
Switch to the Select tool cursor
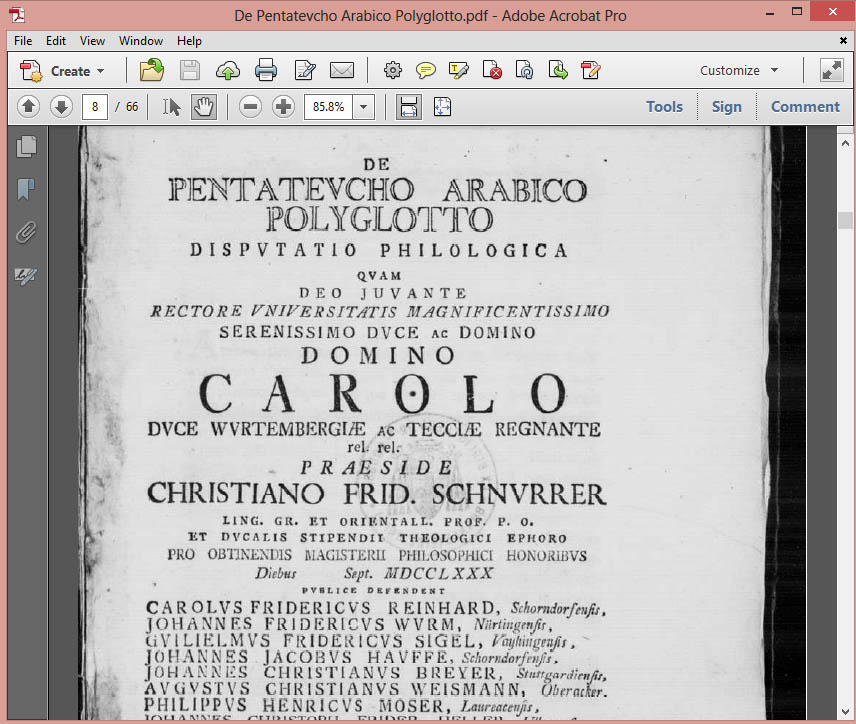[172, 107]
